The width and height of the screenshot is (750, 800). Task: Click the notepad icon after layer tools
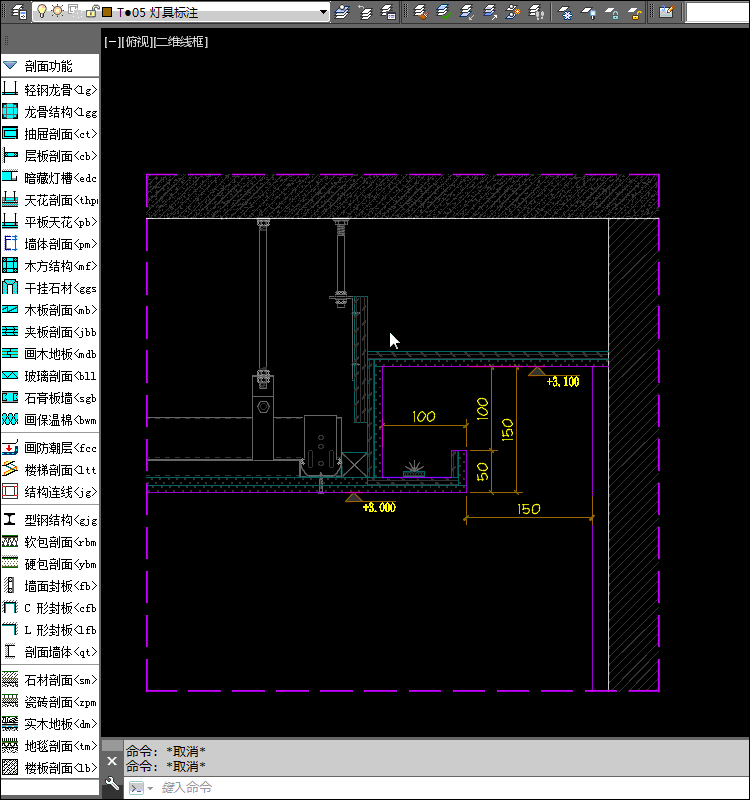click(667, 12)
